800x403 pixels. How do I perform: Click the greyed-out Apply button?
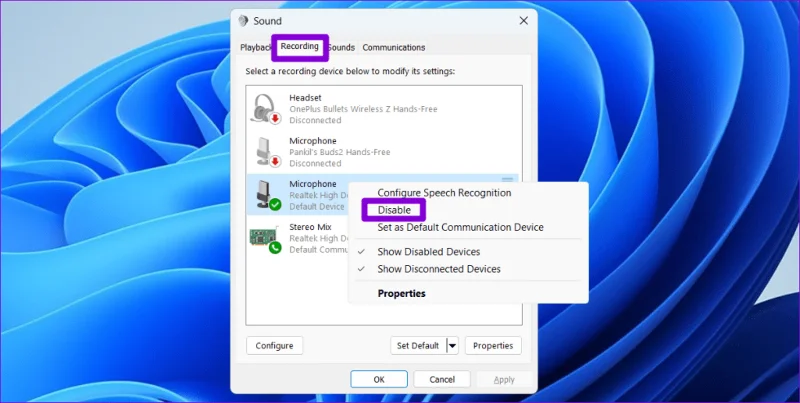pyautogui.click(x=504, y=380)
